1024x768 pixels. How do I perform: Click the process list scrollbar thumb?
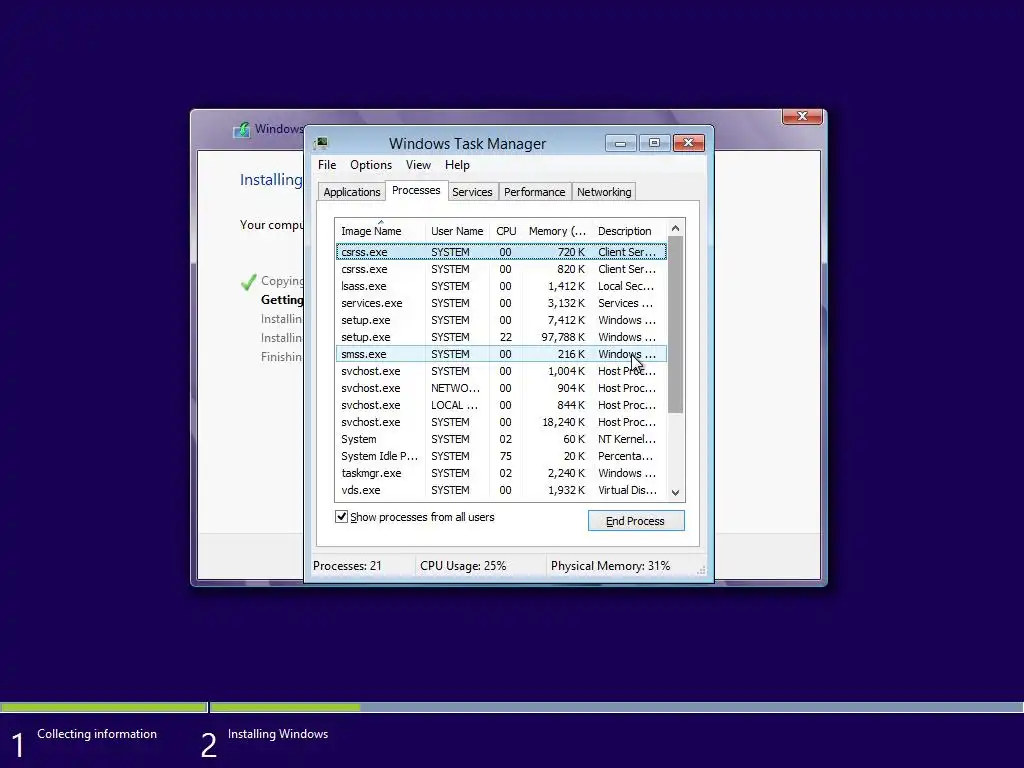tap(675, 325)
